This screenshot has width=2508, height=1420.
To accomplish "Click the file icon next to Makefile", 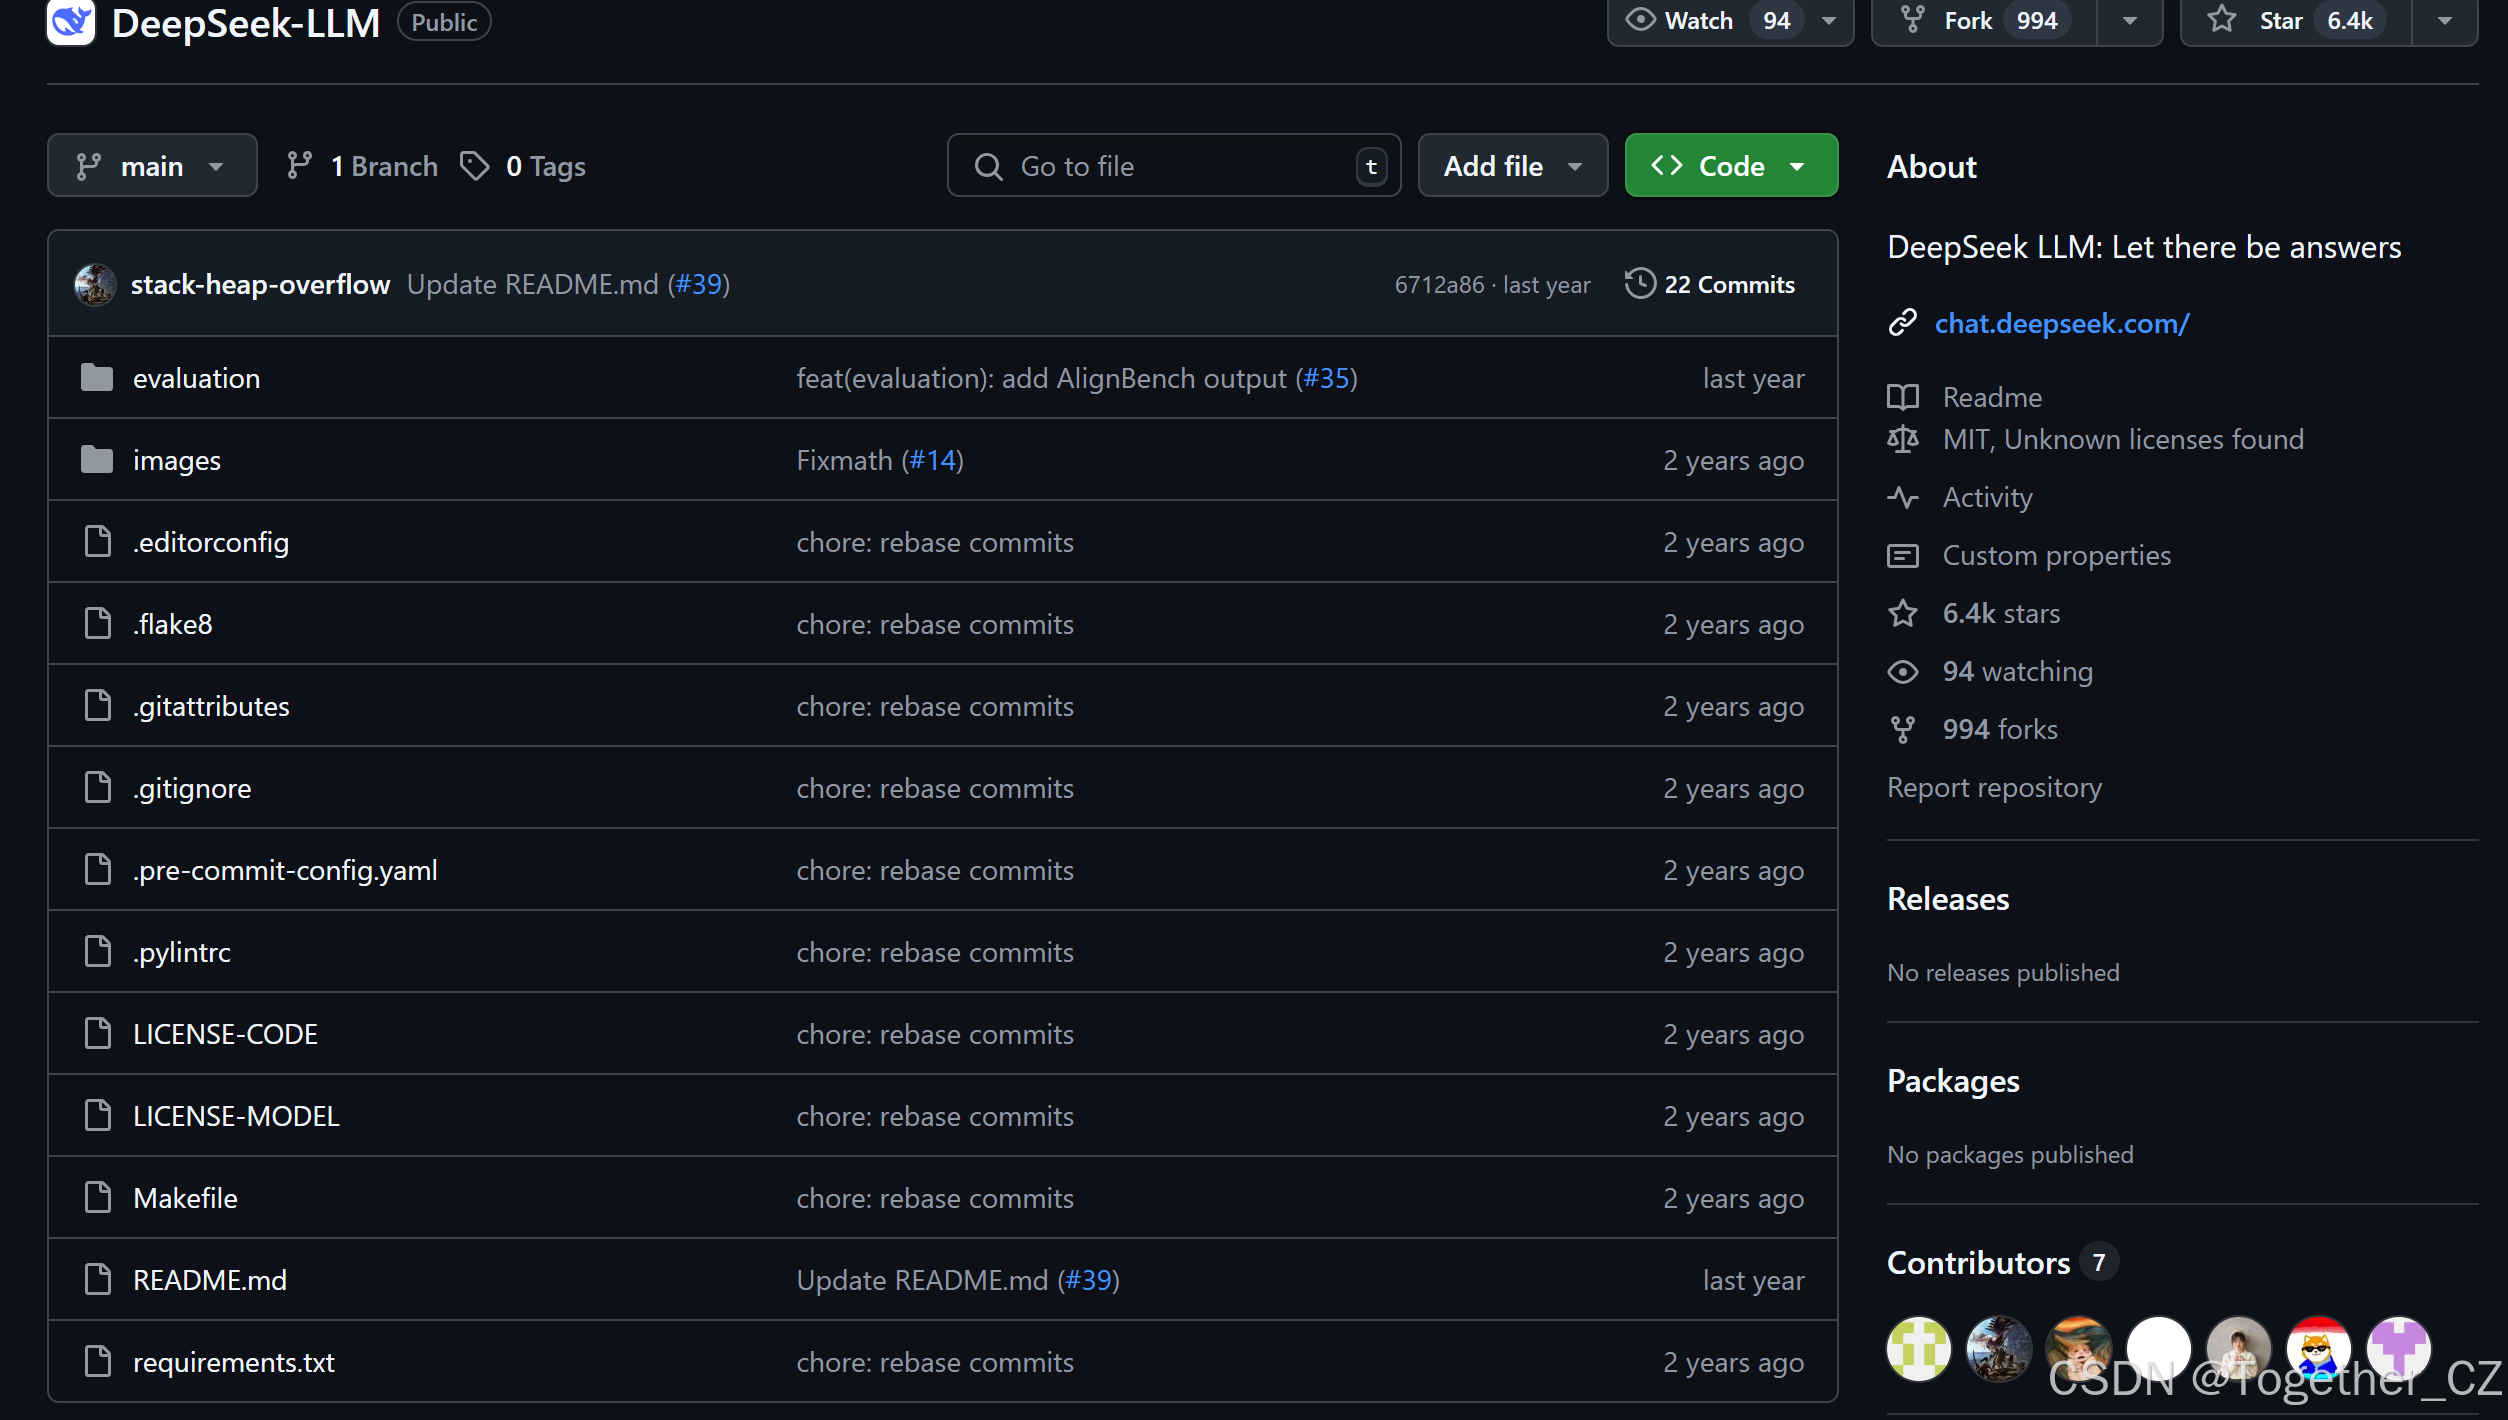I will point(97,1197).
